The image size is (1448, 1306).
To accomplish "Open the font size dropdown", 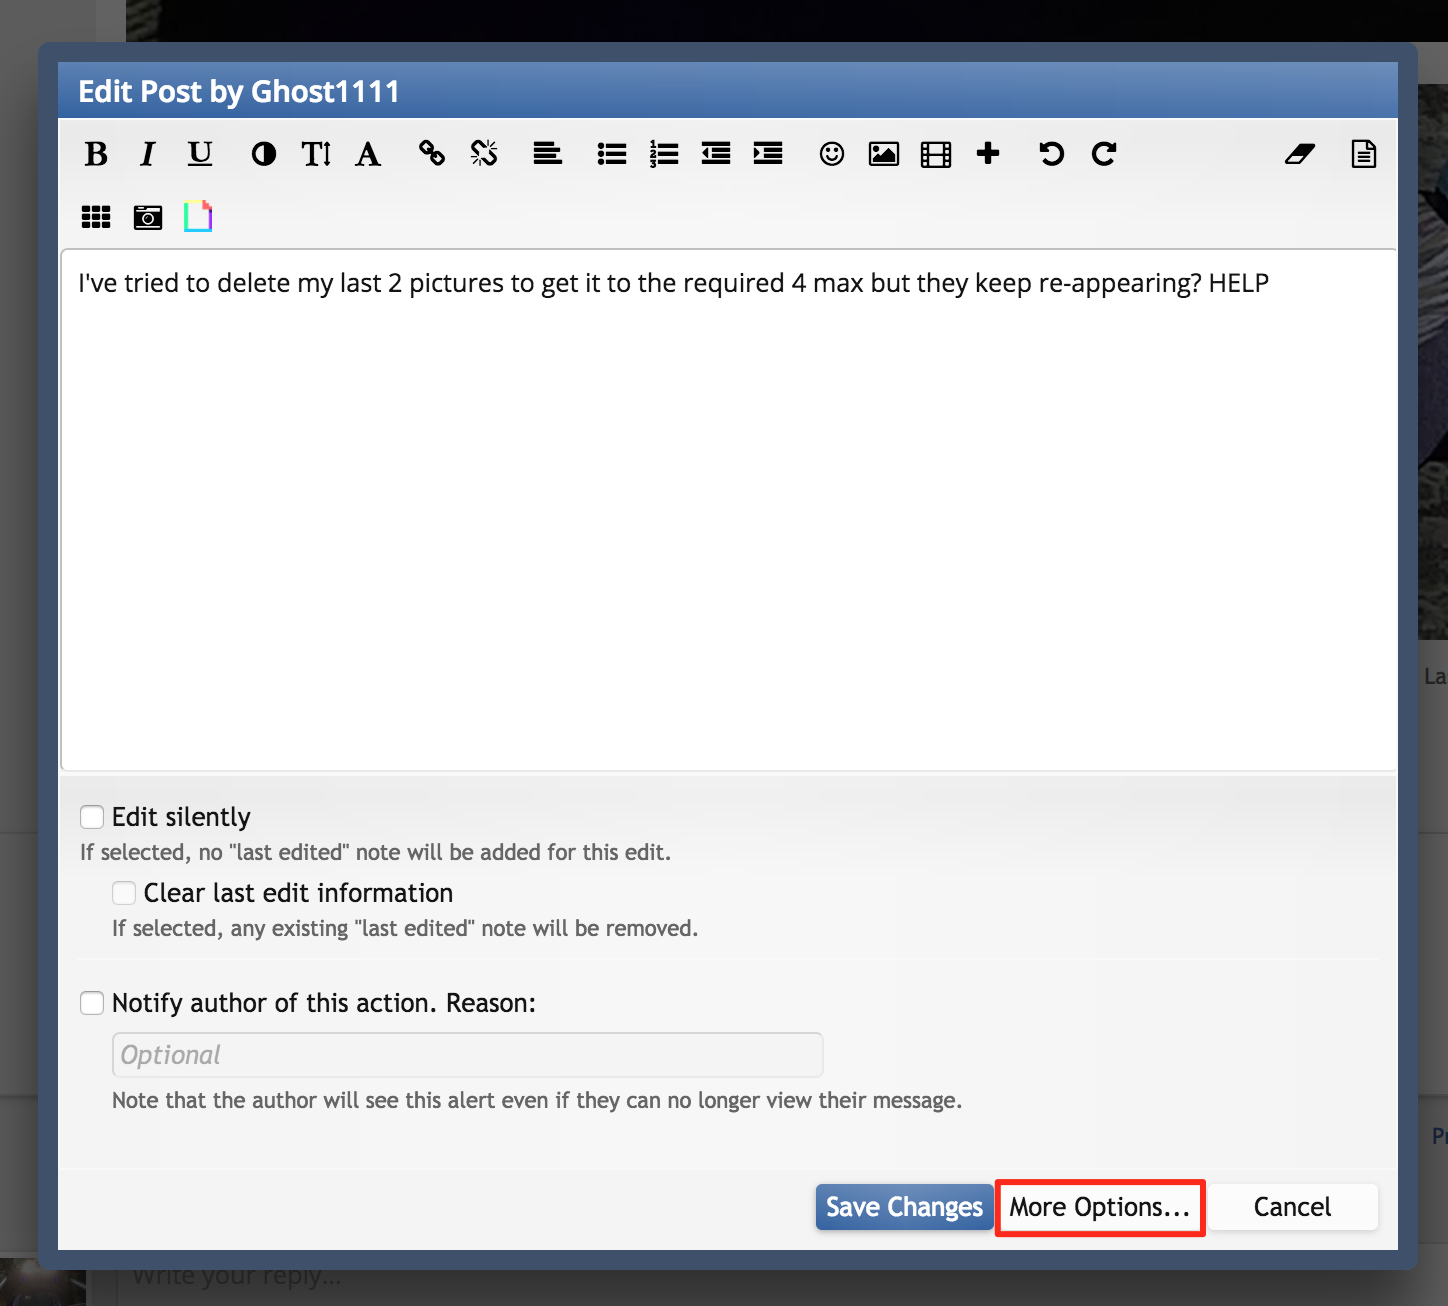I will 316,154.
